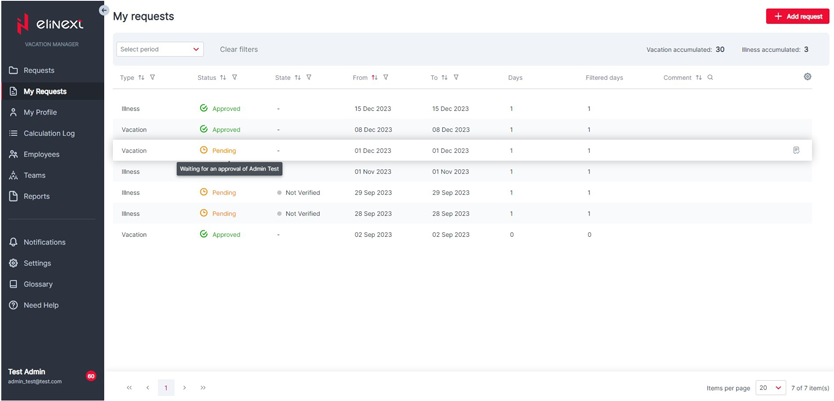
Task: Select the Illness row dated 15 Dec 2023
Action: click(400, 109)
